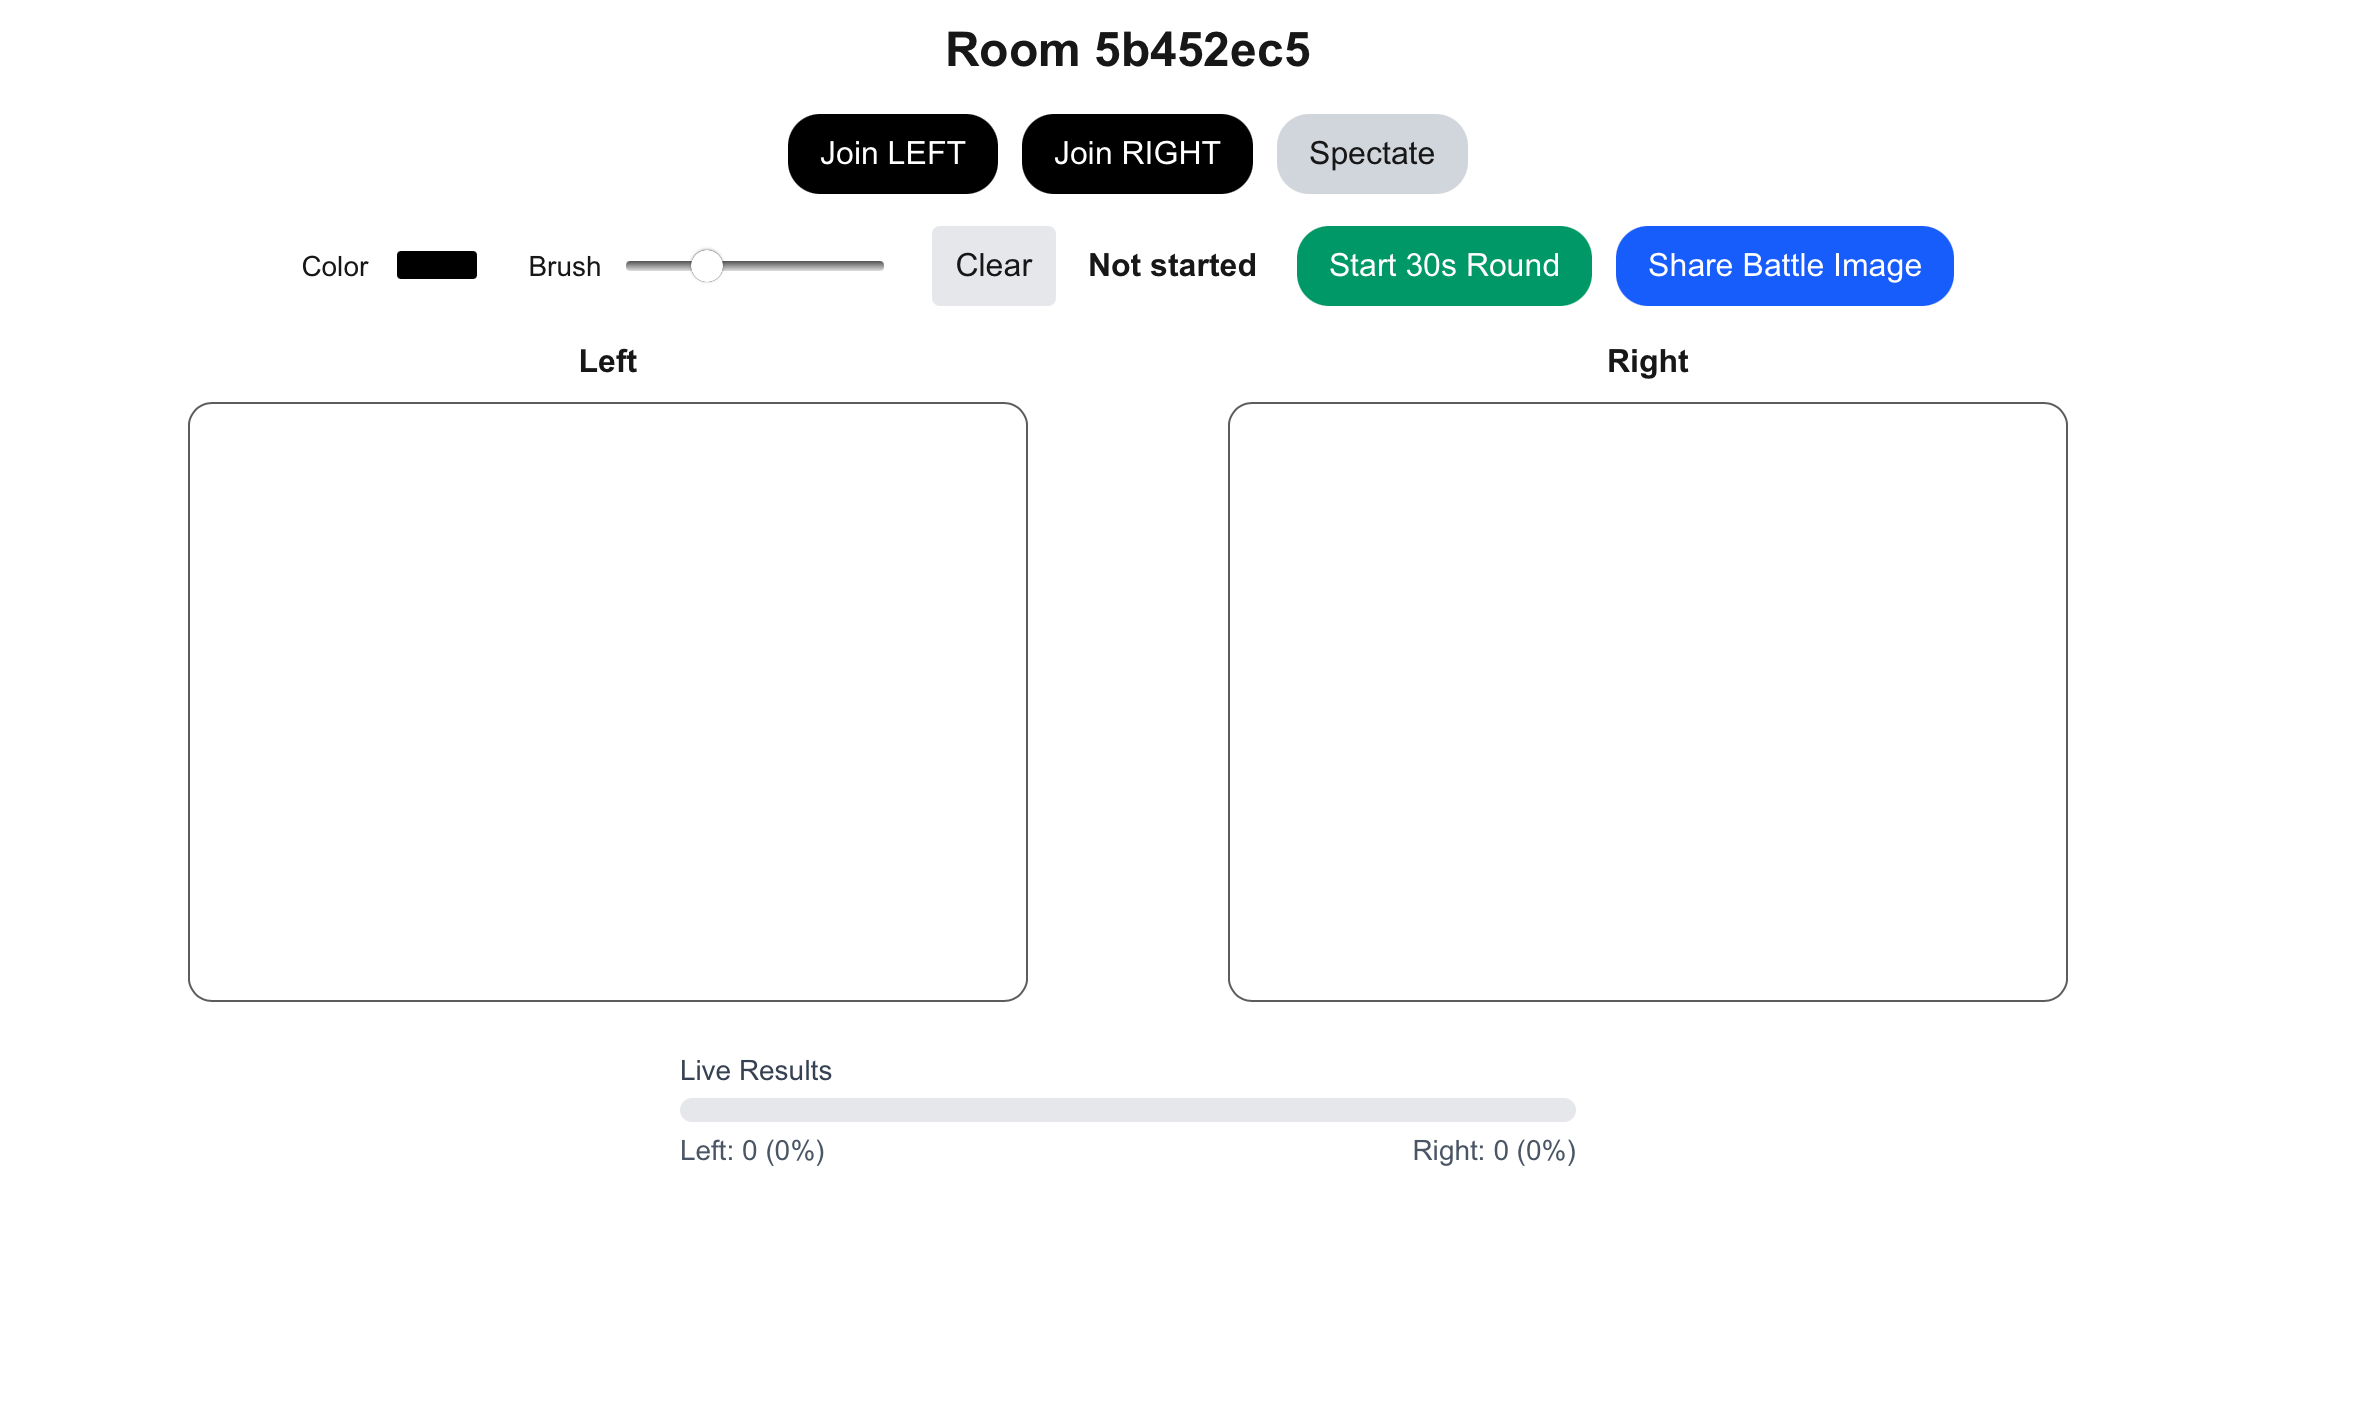
Task: Click the Join LEFT button
Action: 892,154
